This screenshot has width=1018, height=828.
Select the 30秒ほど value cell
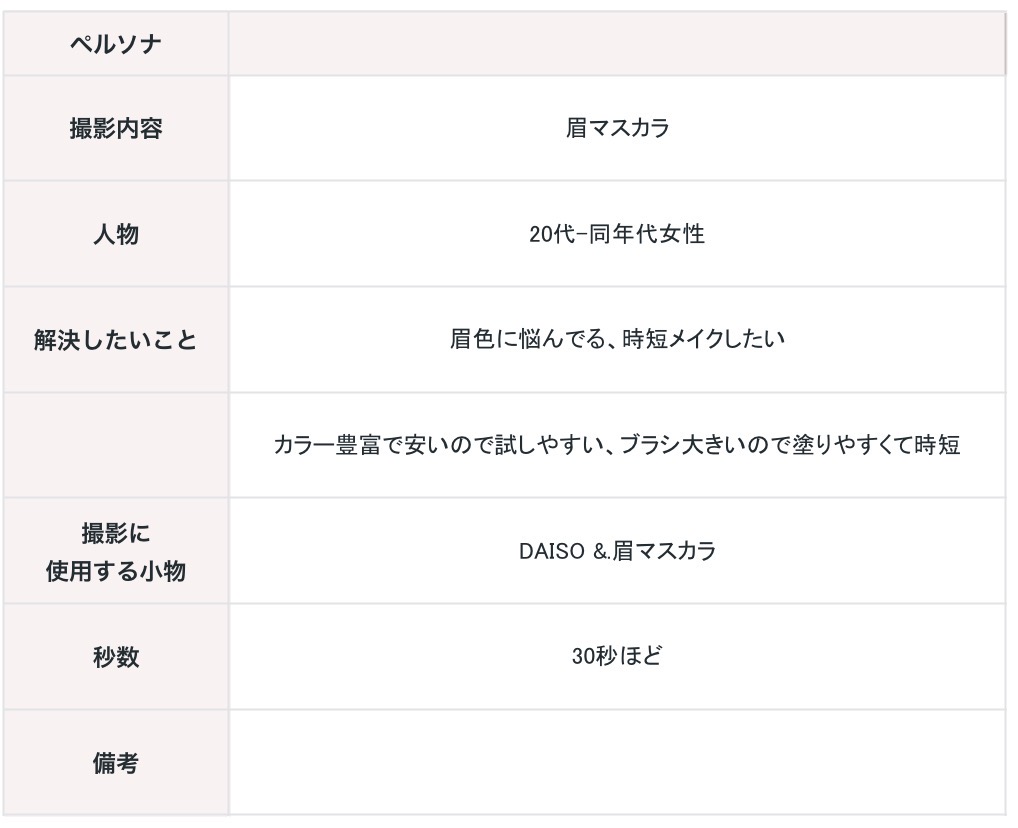[x=616, y=657]
